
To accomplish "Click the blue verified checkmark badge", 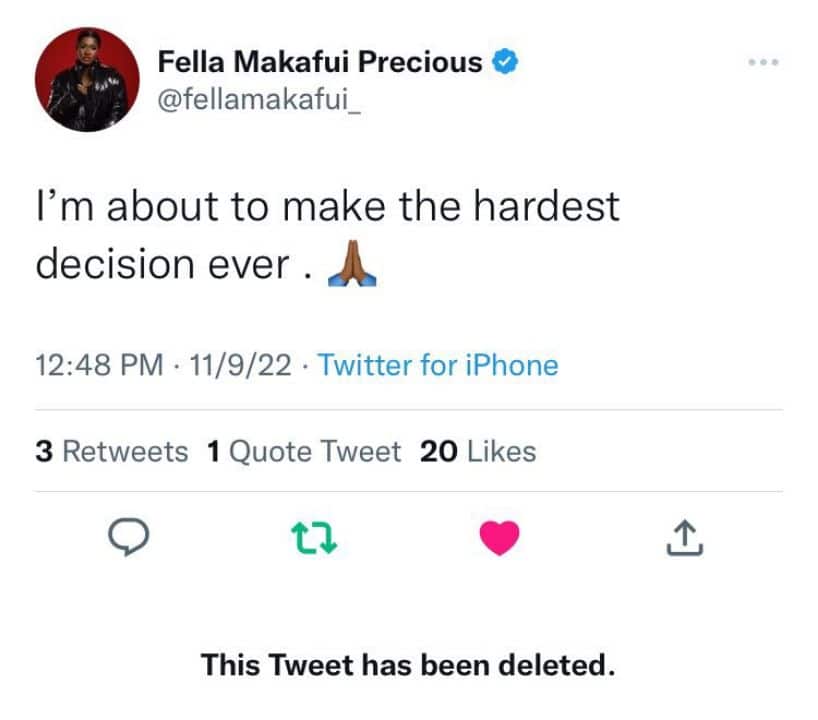I will point(504,61).
